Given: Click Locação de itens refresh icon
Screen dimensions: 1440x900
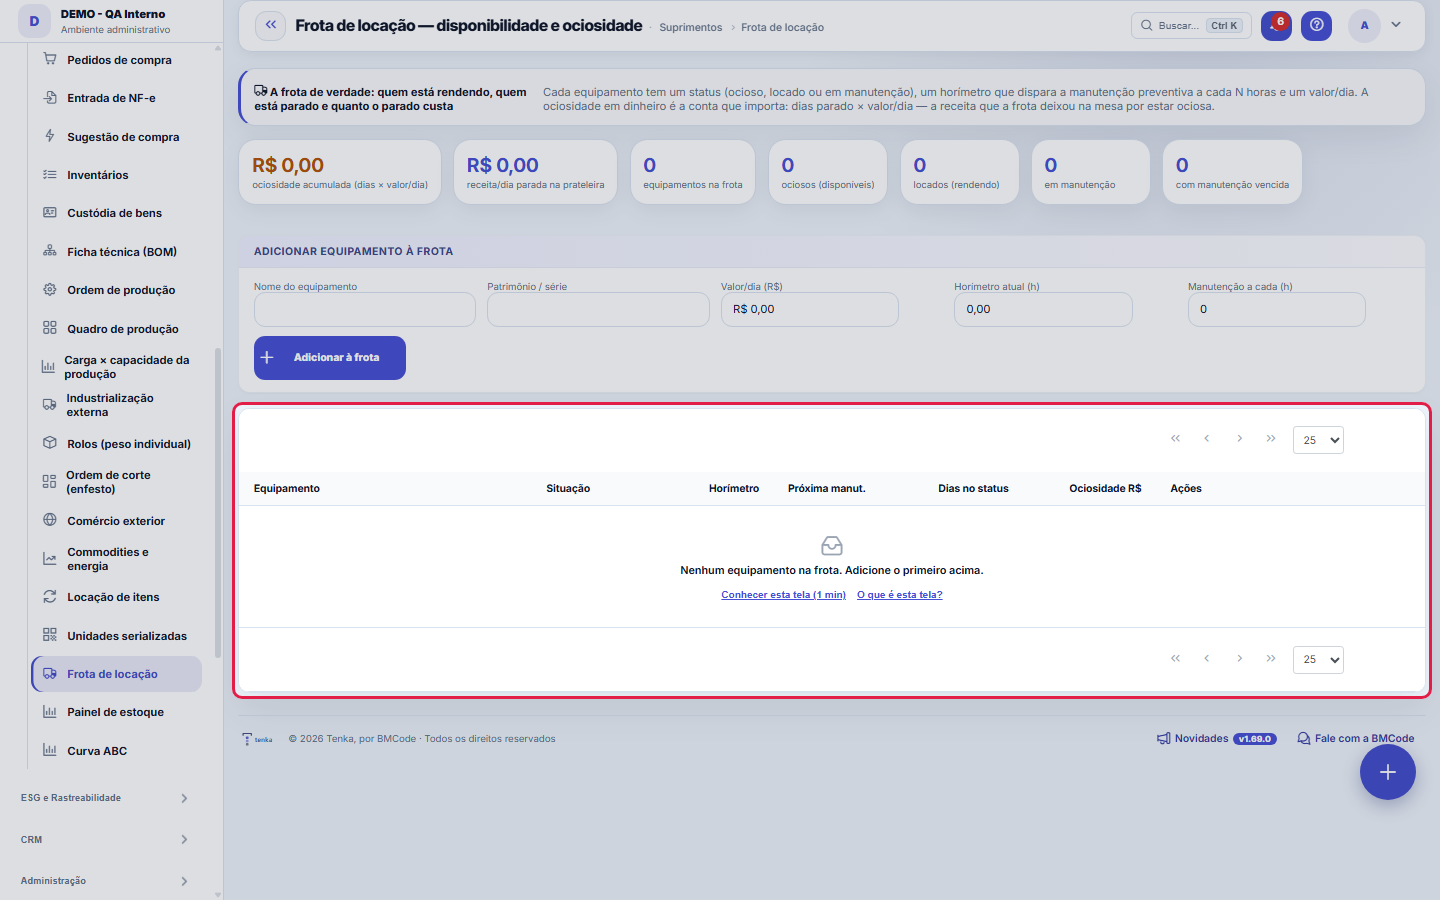Looking at the screenshot, I should point(50,597).
